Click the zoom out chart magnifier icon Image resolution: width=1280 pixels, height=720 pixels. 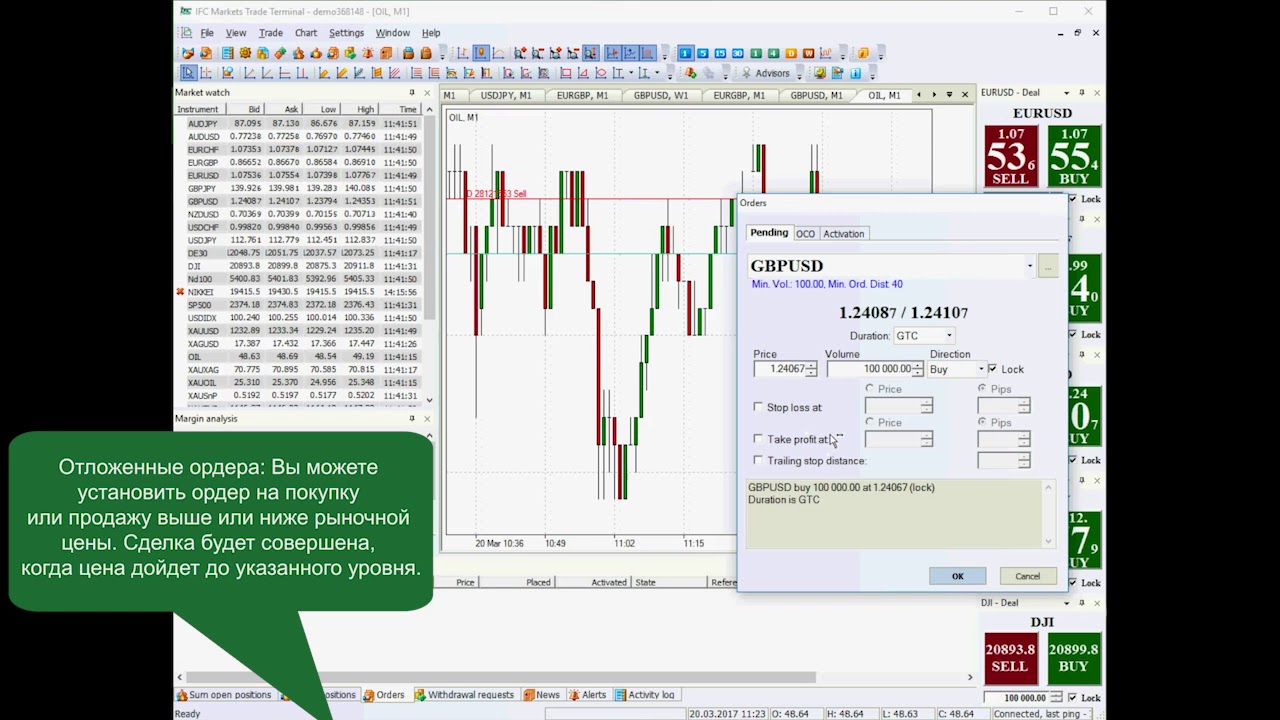[538, 53]
